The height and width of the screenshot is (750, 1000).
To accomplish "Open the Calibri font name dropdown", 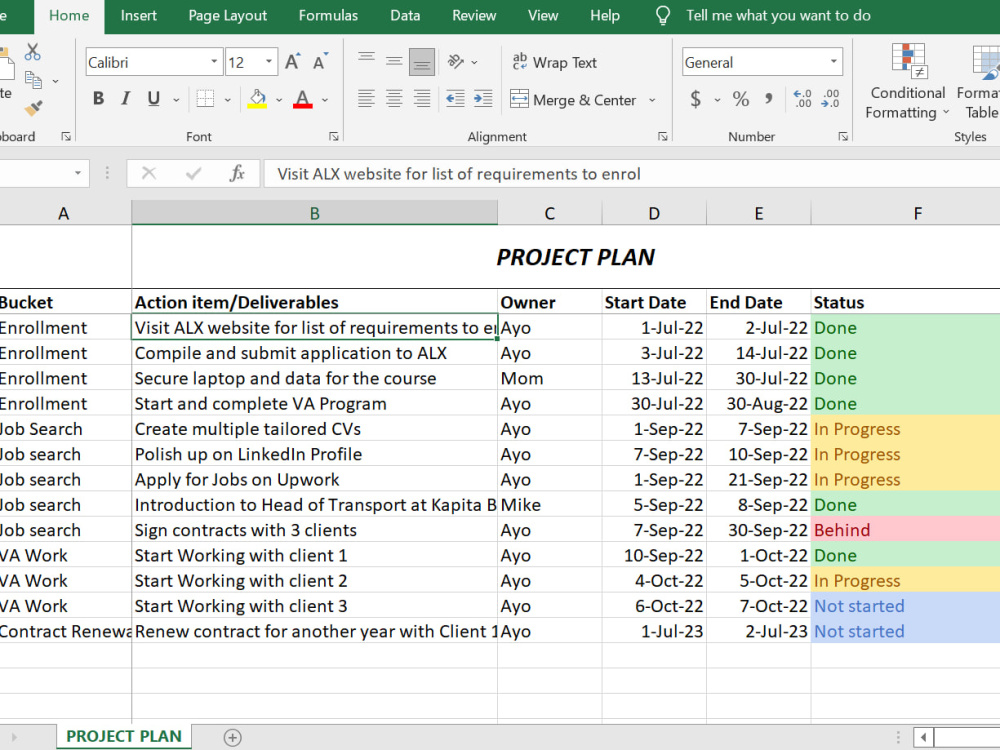I will pyautogui.click(x=214, y=62).
